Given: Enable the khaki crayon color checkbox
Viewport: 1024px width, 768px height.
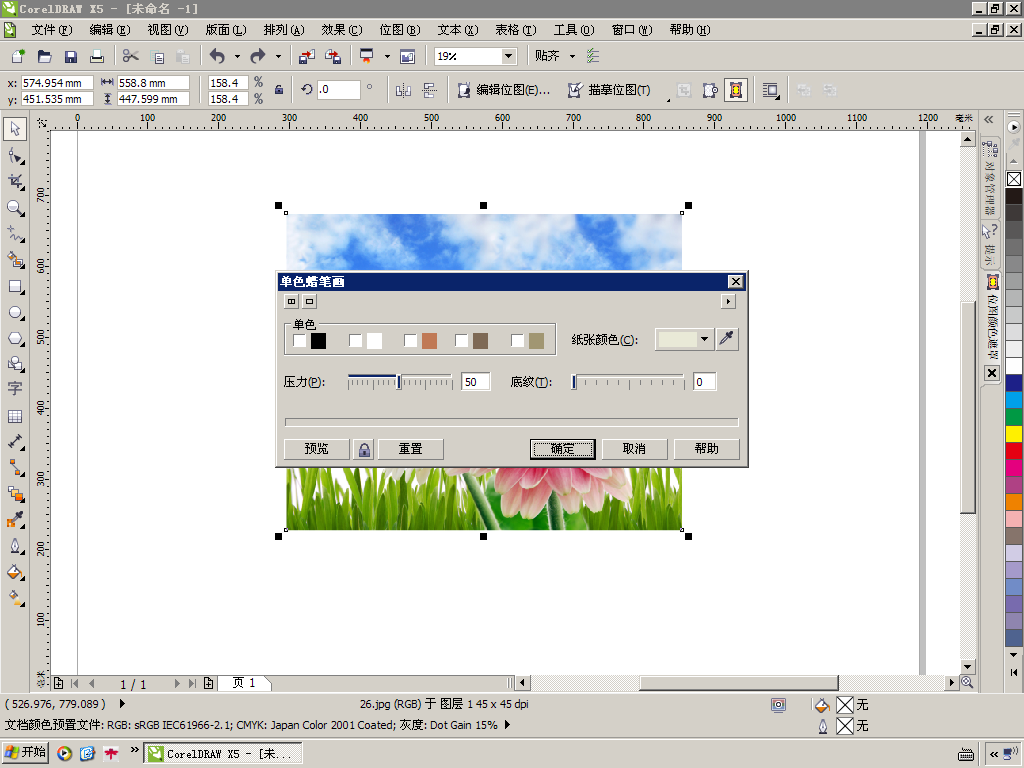Looking at the screenshot, I should pos(517,340).
